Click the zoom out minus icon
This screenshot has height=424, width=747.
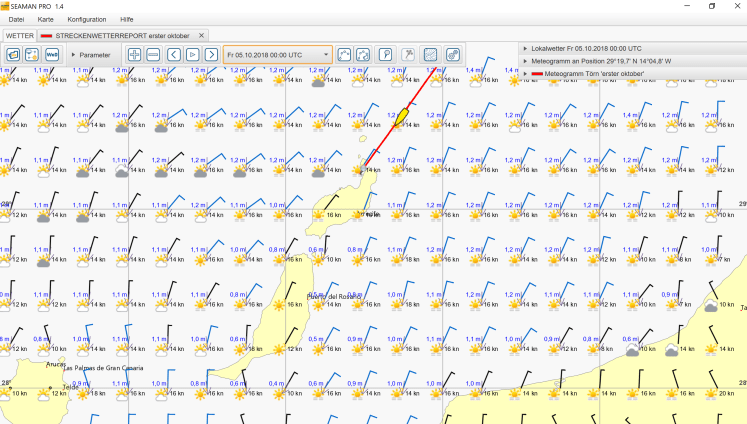153,54
